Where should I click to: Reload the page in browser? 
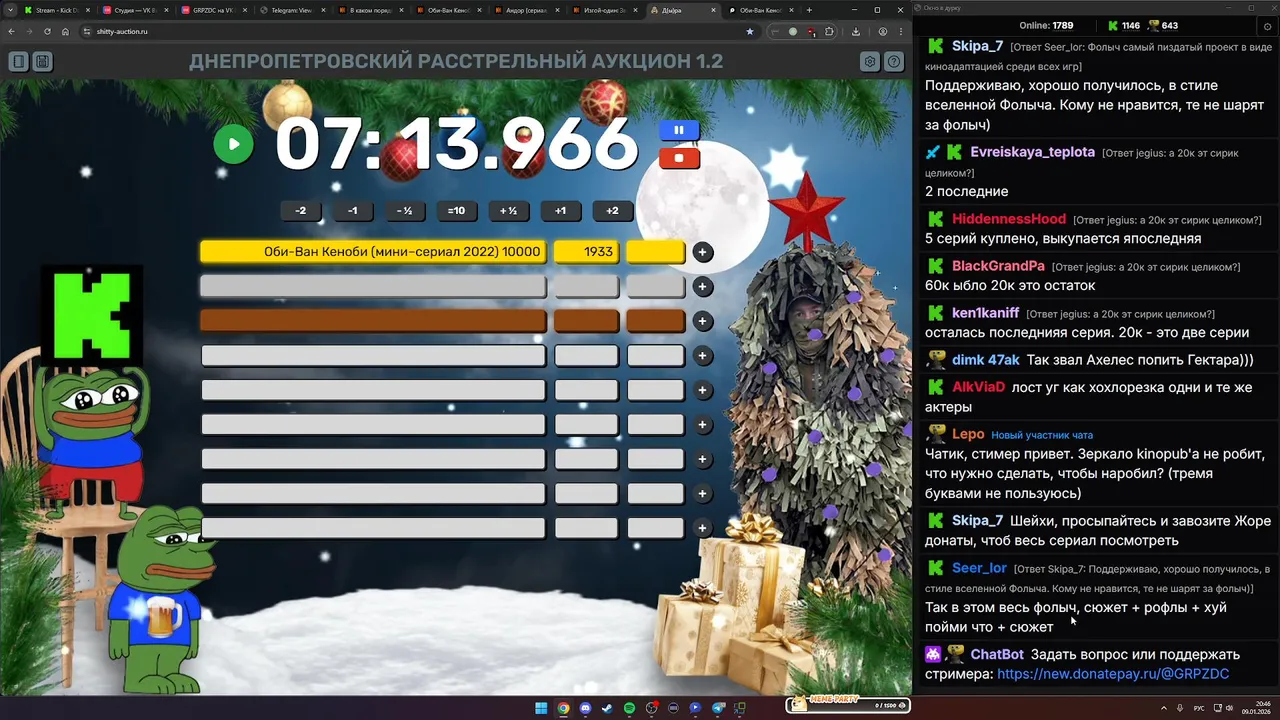click(x=47, y=31)
